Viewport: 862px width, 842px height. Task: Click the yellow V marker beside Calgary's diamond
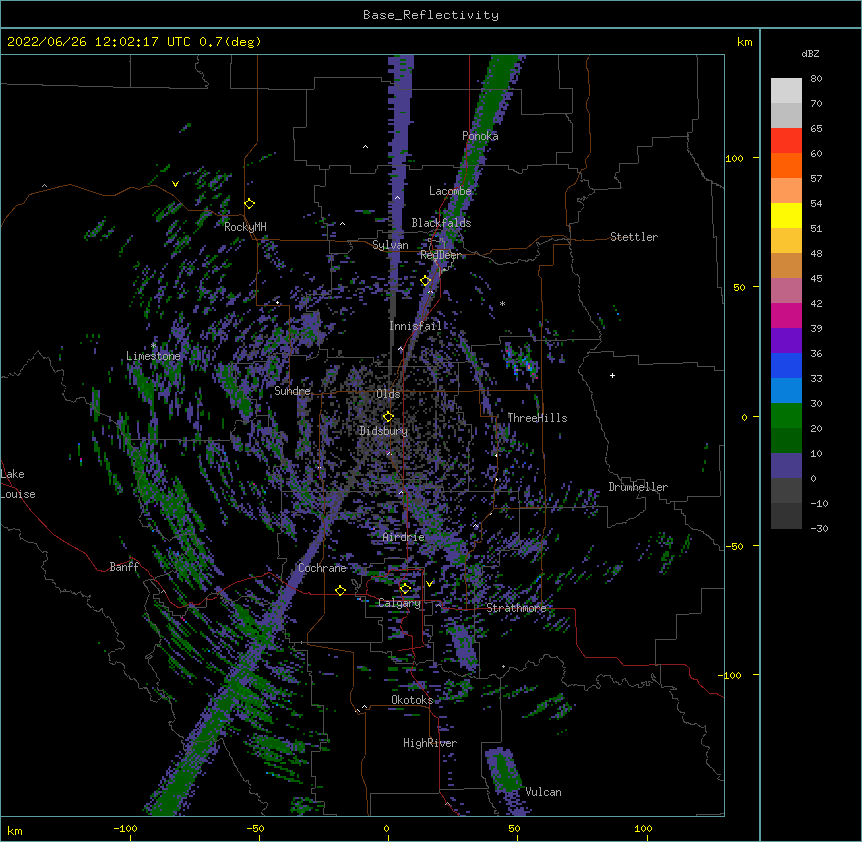[429, 583]
